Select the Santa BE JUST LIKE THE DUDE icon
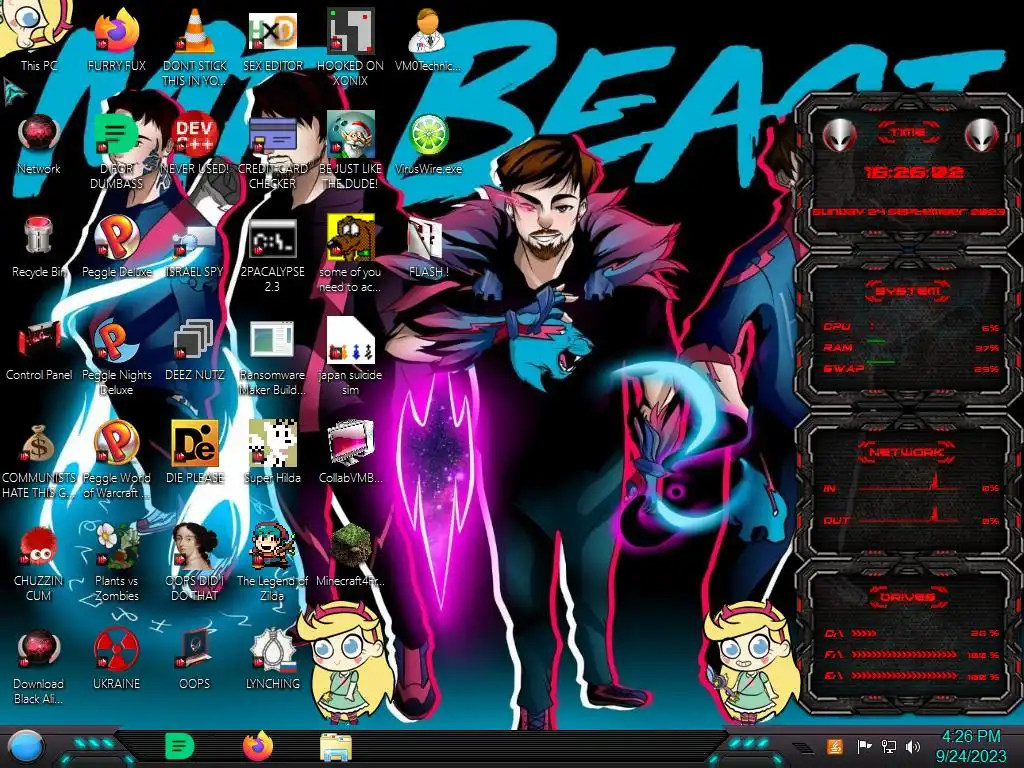This screenshot has height=768, width=1024. pyautogui.click(x=350, y=135)
